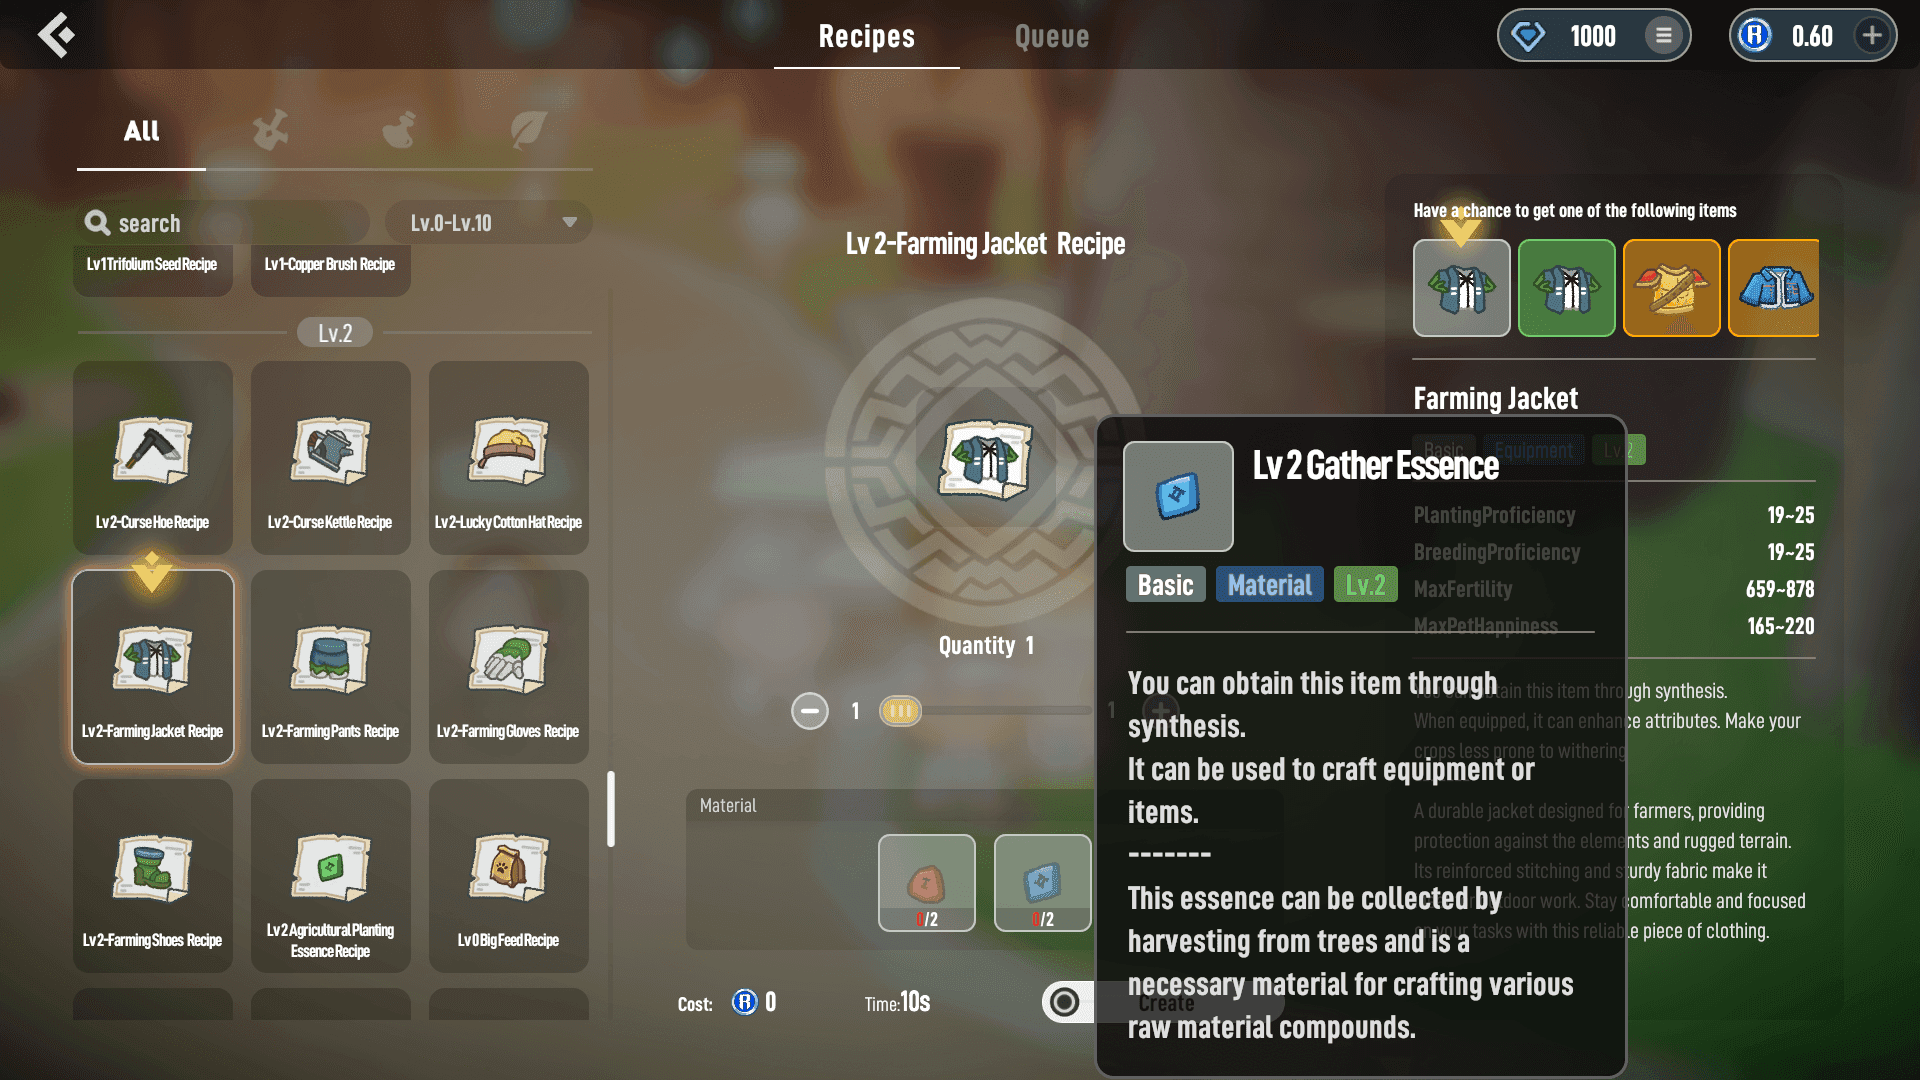This screenshot has width=1920, height=1080.
Task: Click the red ore material slot
Action: click(926, 882)
